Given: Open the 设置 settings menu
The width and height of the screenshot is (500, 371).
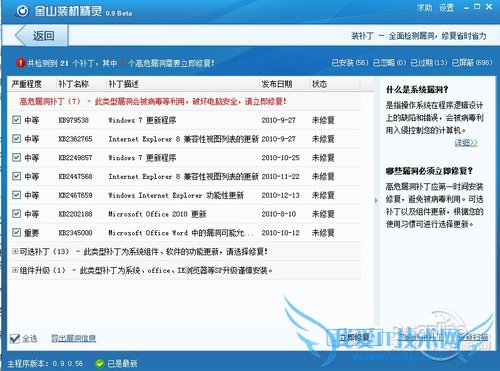Looking at the screenshot, I should coord(446,7).
